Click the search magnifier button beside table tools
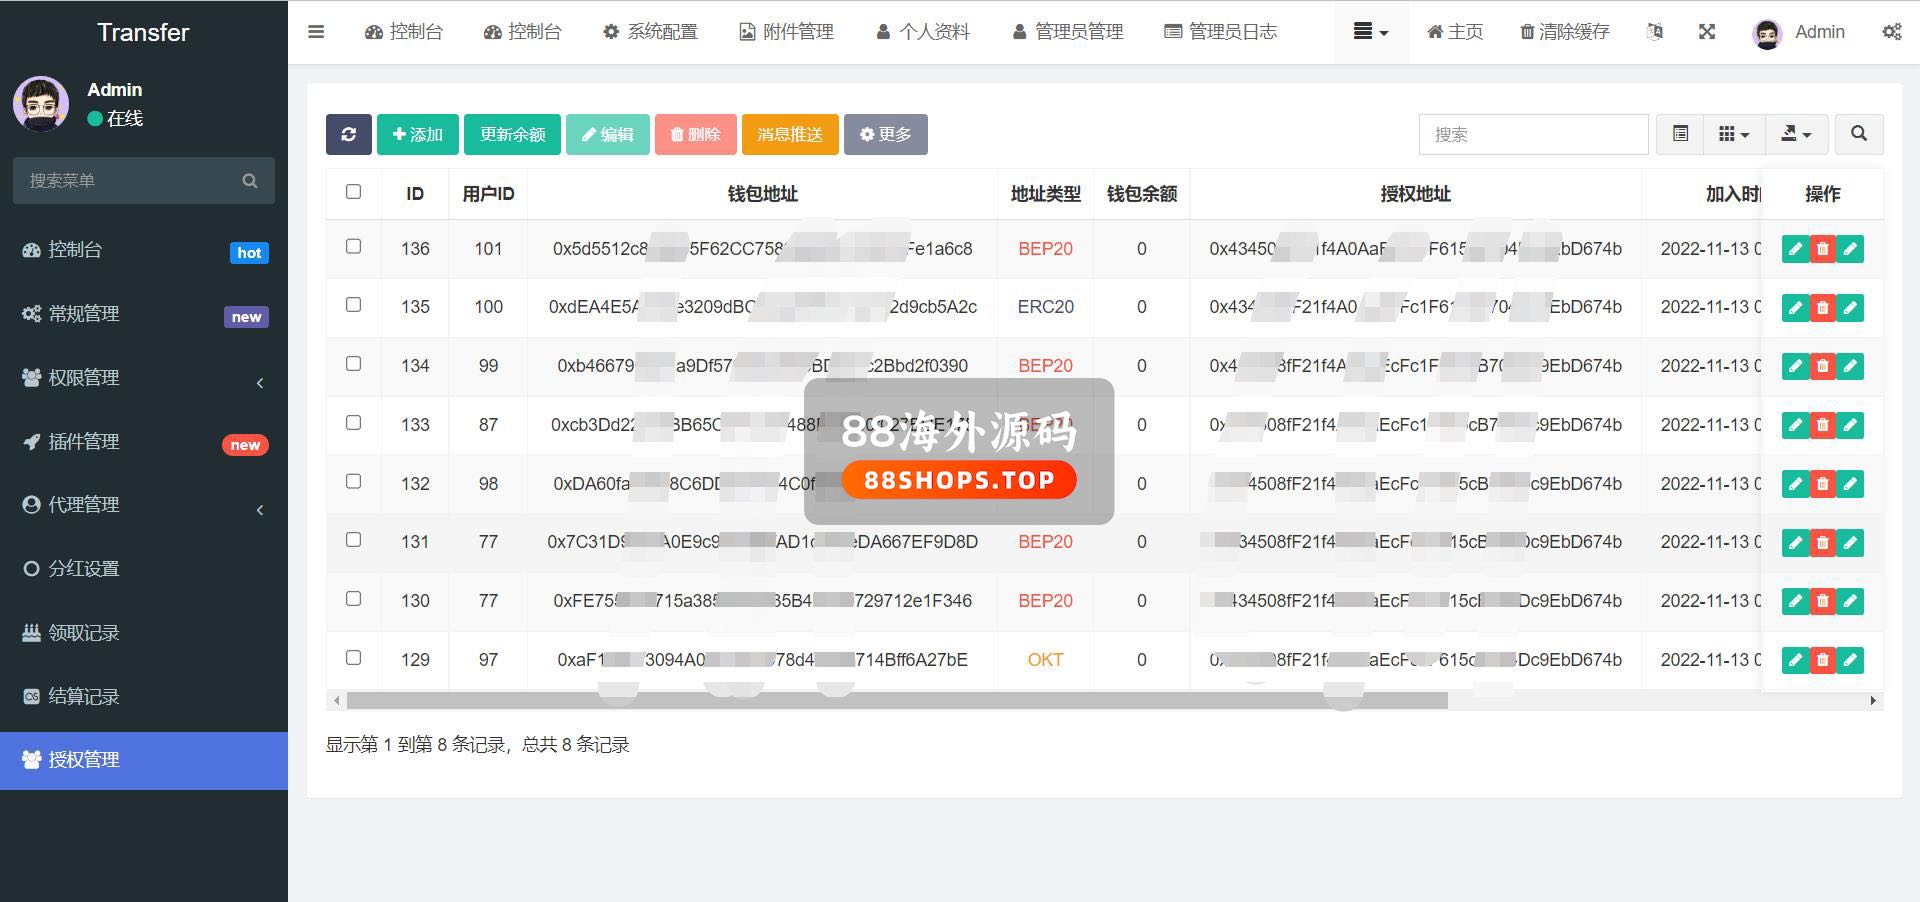The height and width of the screenshot is (902, 1920). click(x=1858, y=134)
